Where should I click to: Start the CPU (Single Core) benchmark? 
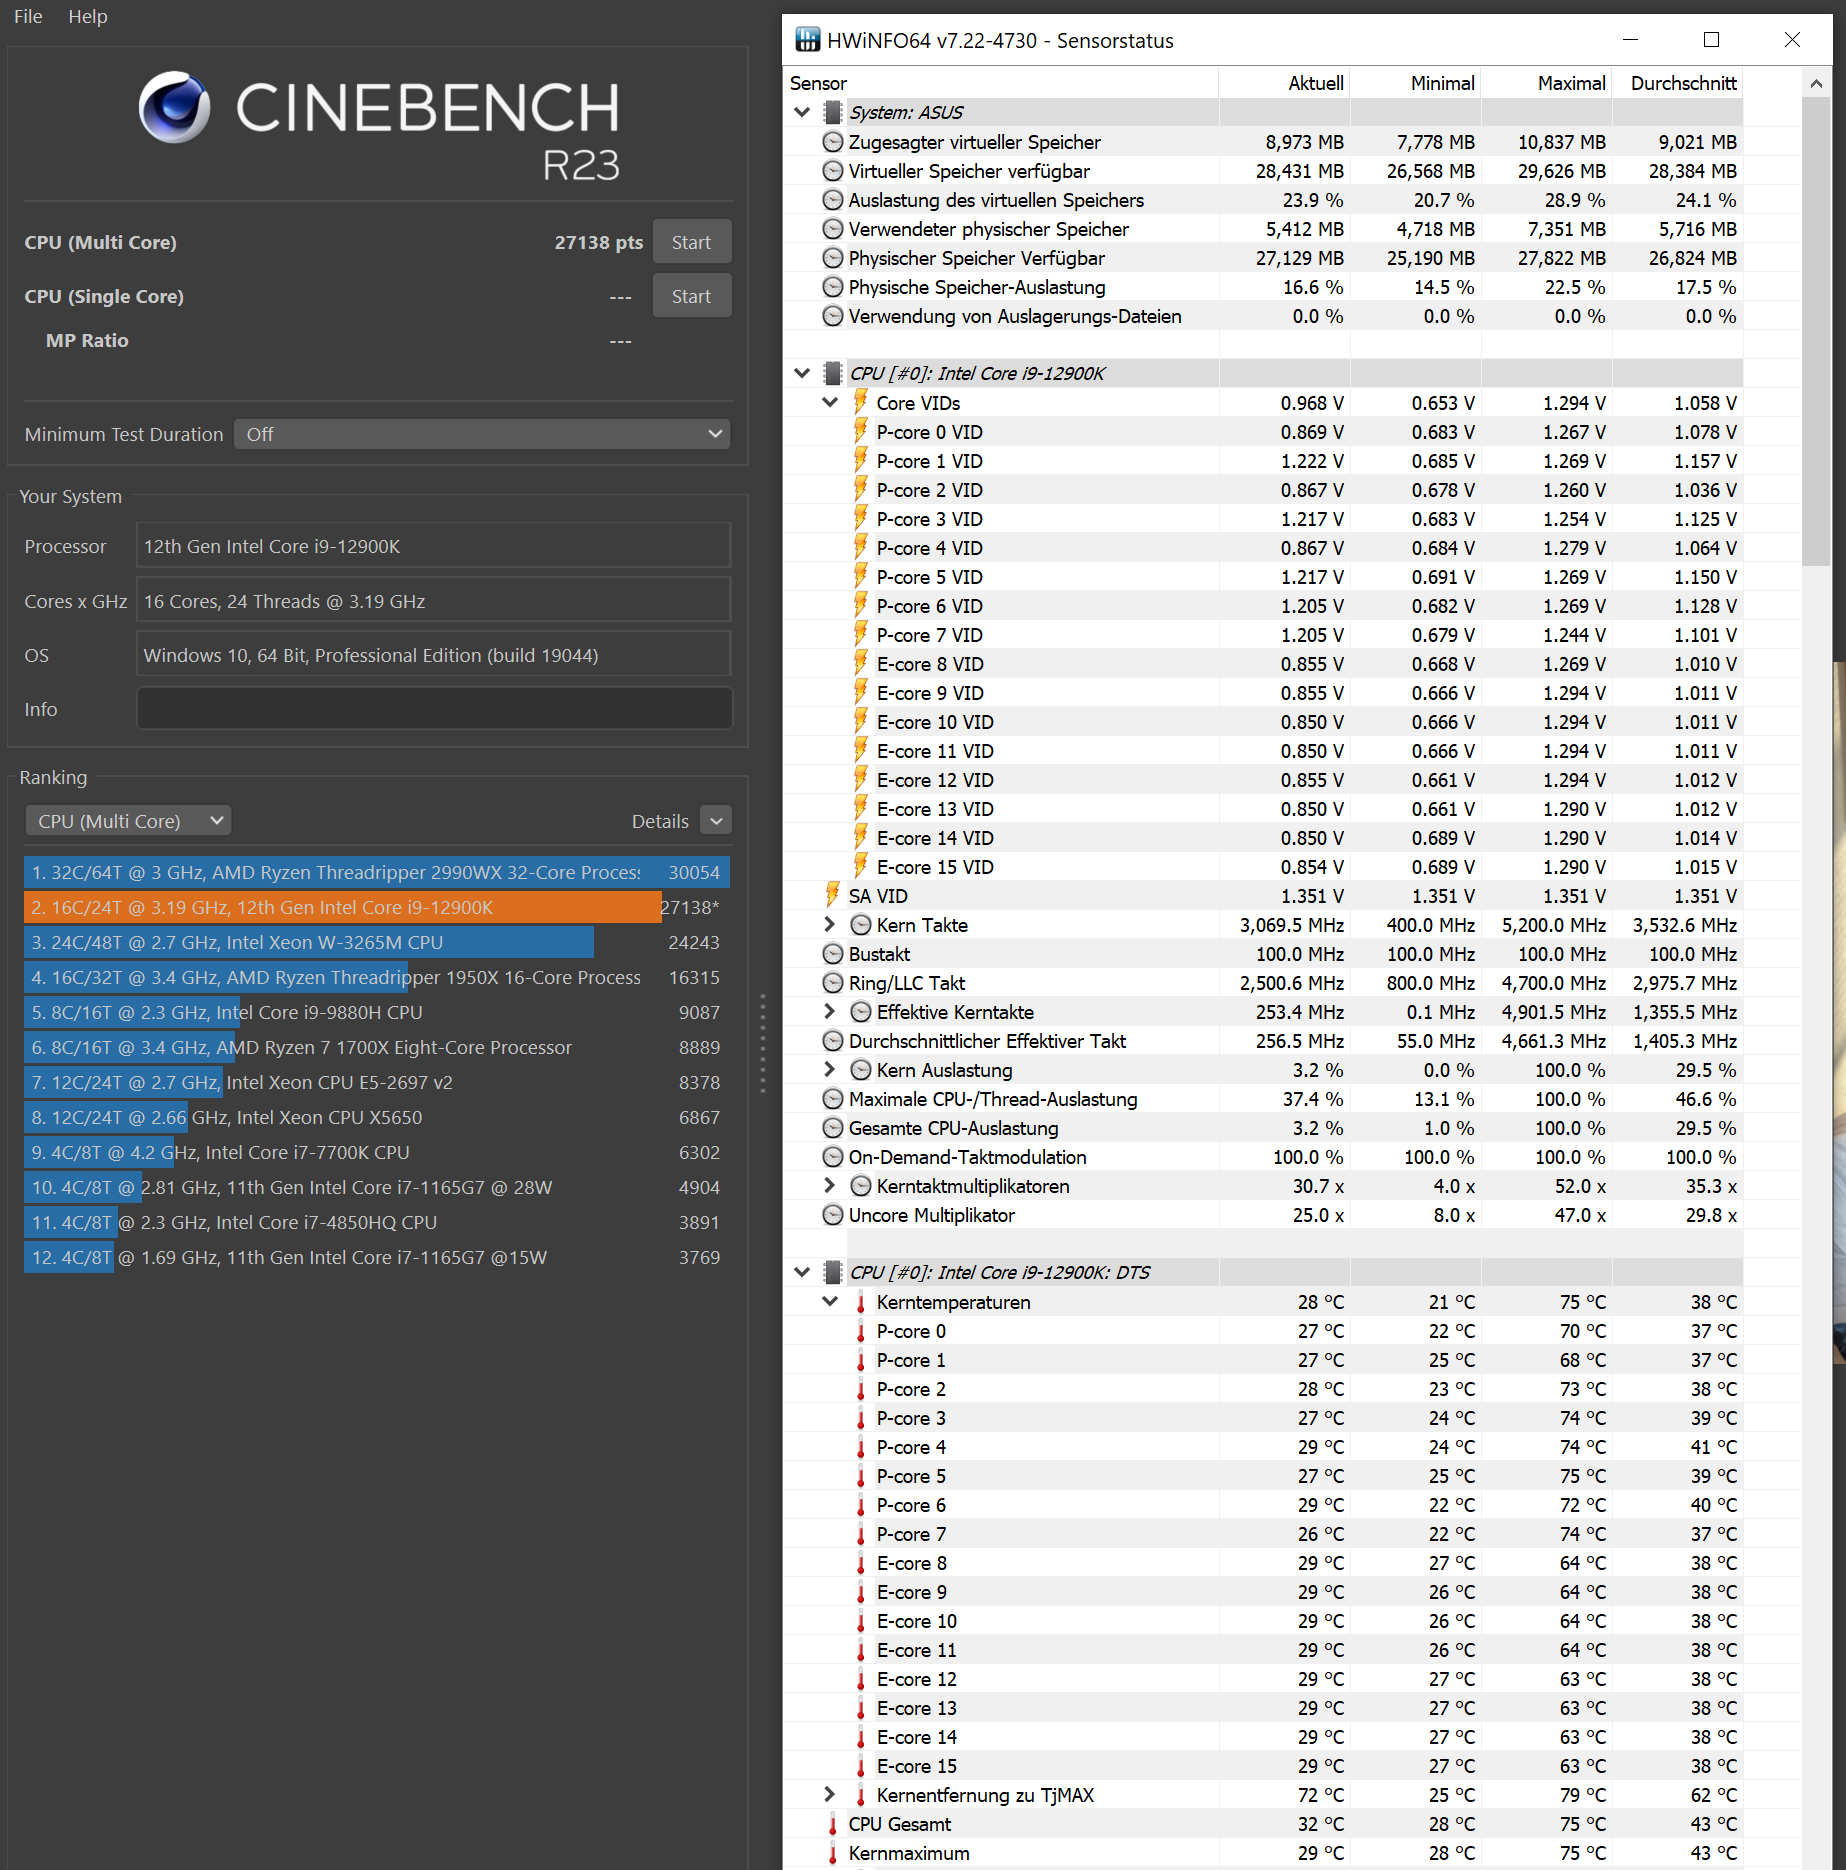[691, 296]
